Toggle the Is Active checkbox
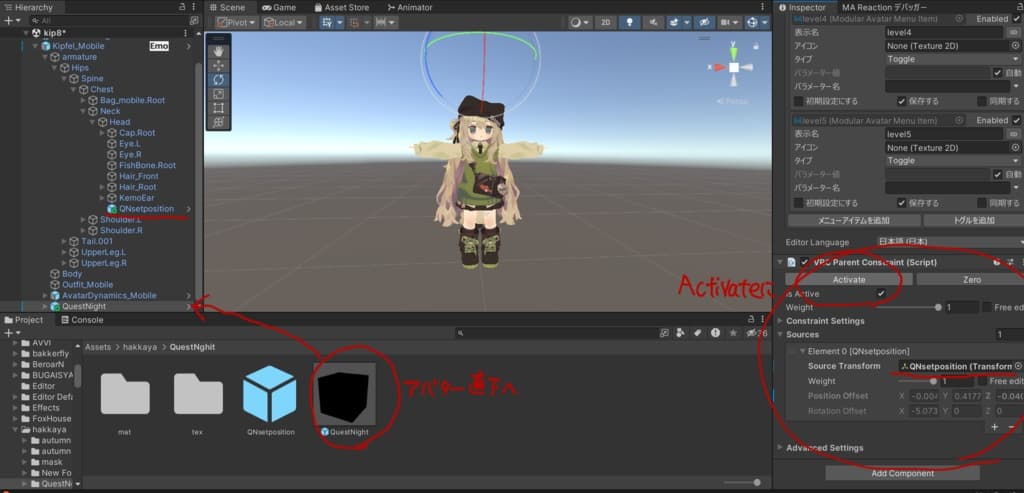1024x493 pixels. [x=881, y=293]
